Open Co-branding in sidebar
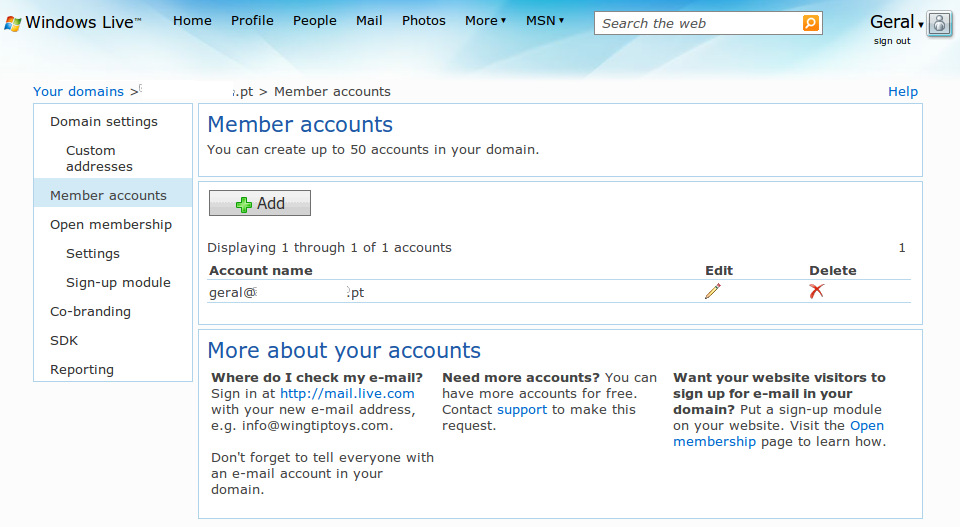The width and height of the screenshot is (960, 527). pyautogui.click(x=91, y=312)
